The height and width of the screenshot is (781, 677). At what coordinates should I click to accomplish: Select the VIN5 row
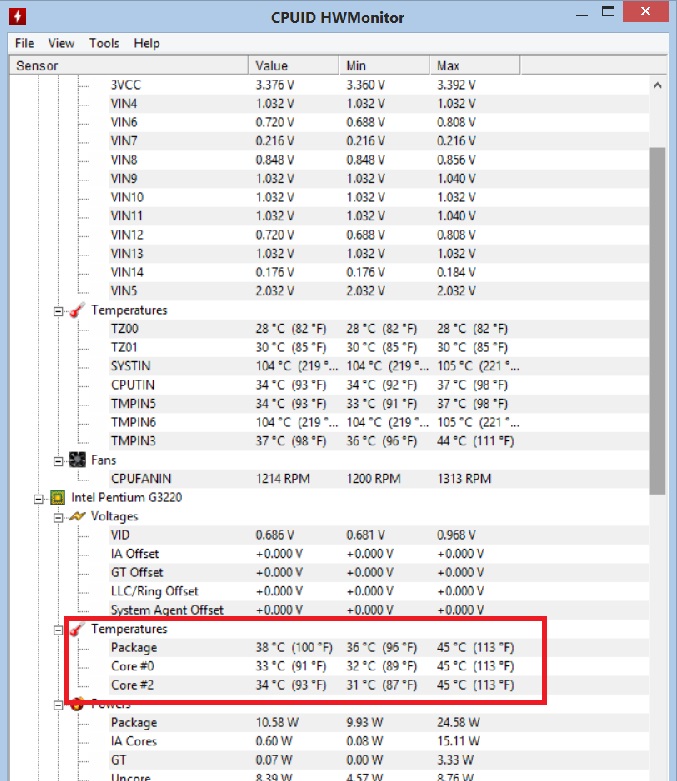(x=379, y=291)
